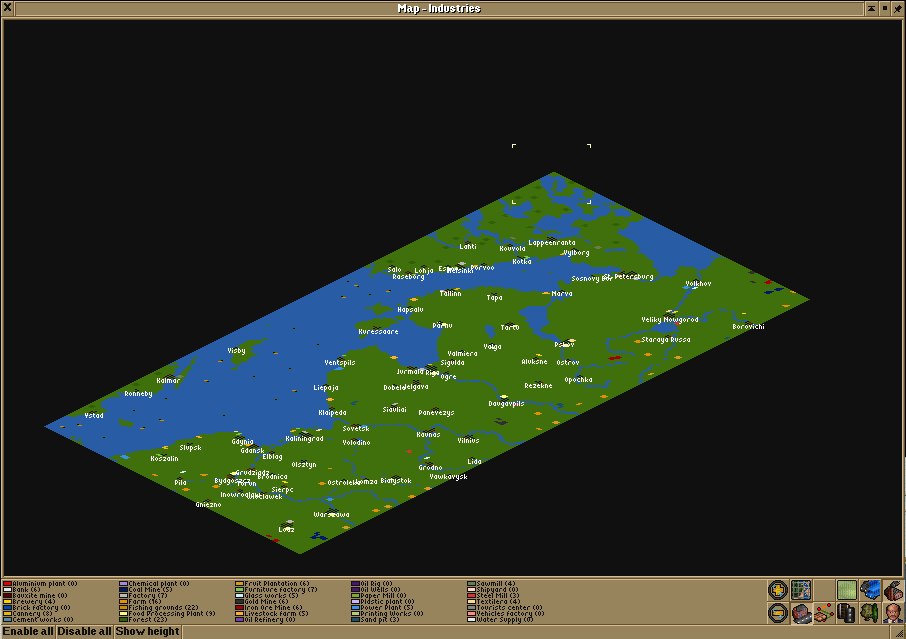Click Kaliningrad town label on map
The height and width of the screenshot is (639, 906).
pos(305,439)
